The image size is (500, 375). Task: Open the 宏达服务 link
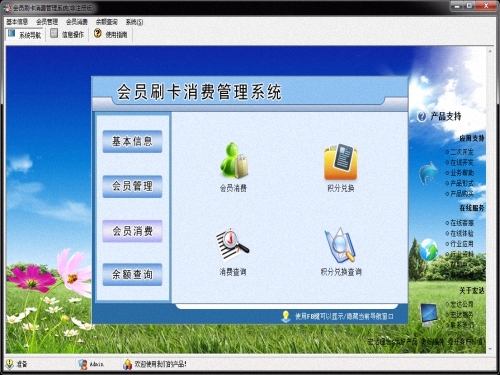[462, 314]
